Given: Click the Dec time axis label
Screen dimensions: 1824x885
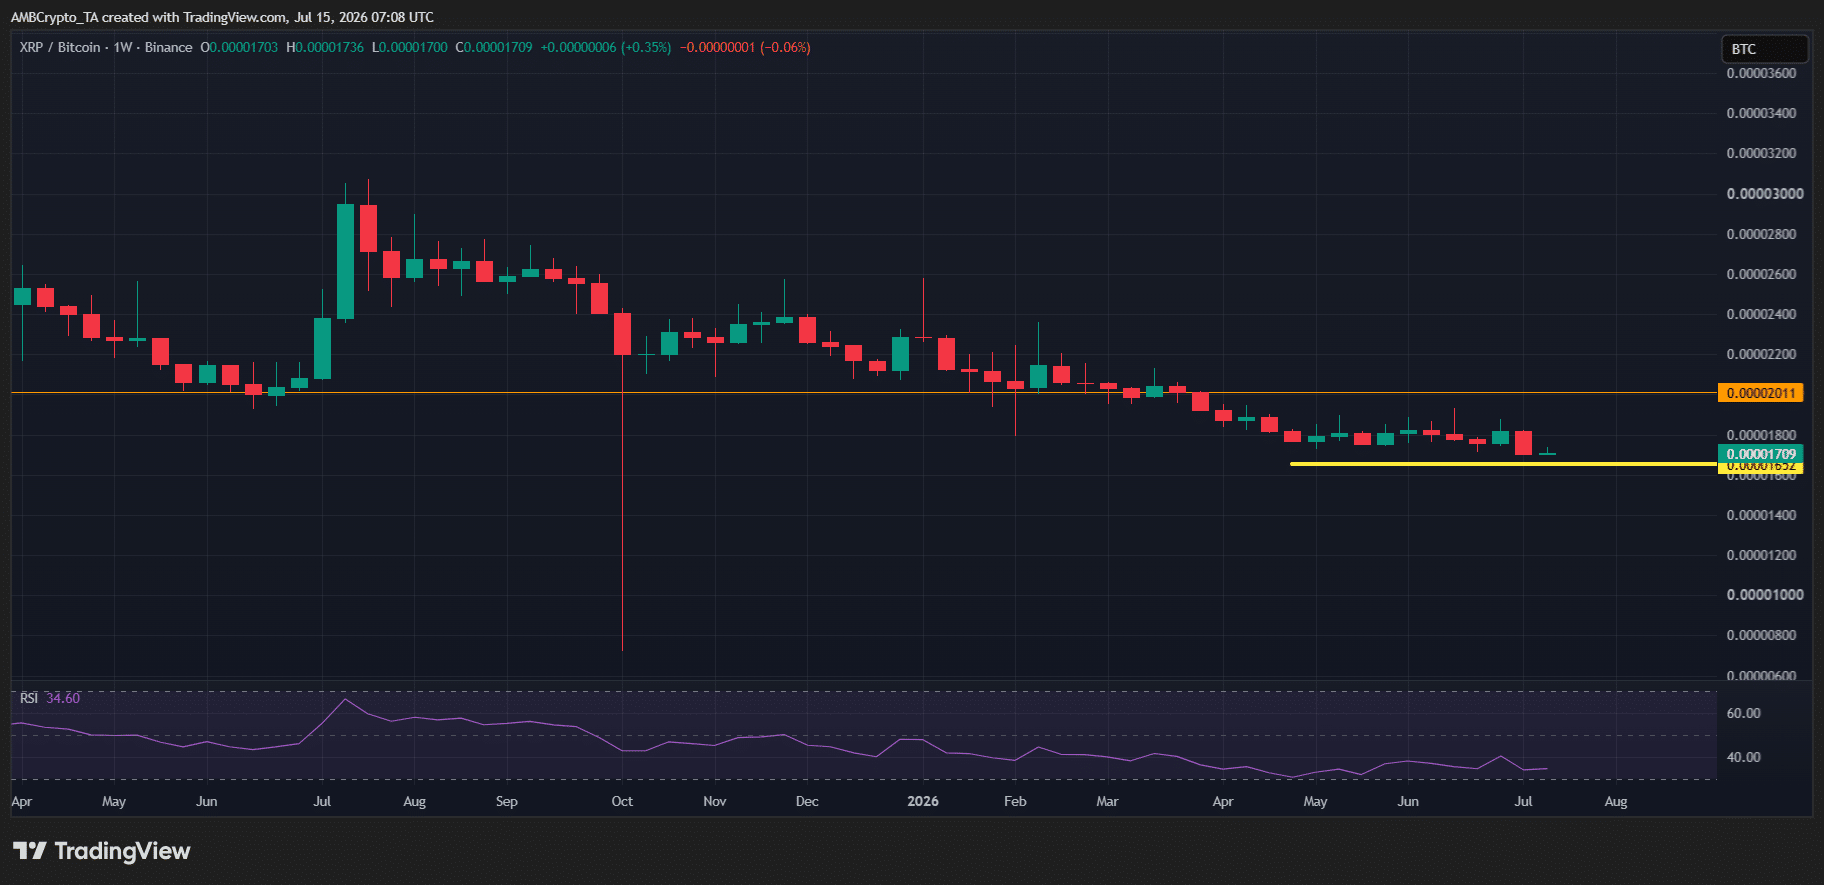Looking at the screenshot, I should coord(807,801).
